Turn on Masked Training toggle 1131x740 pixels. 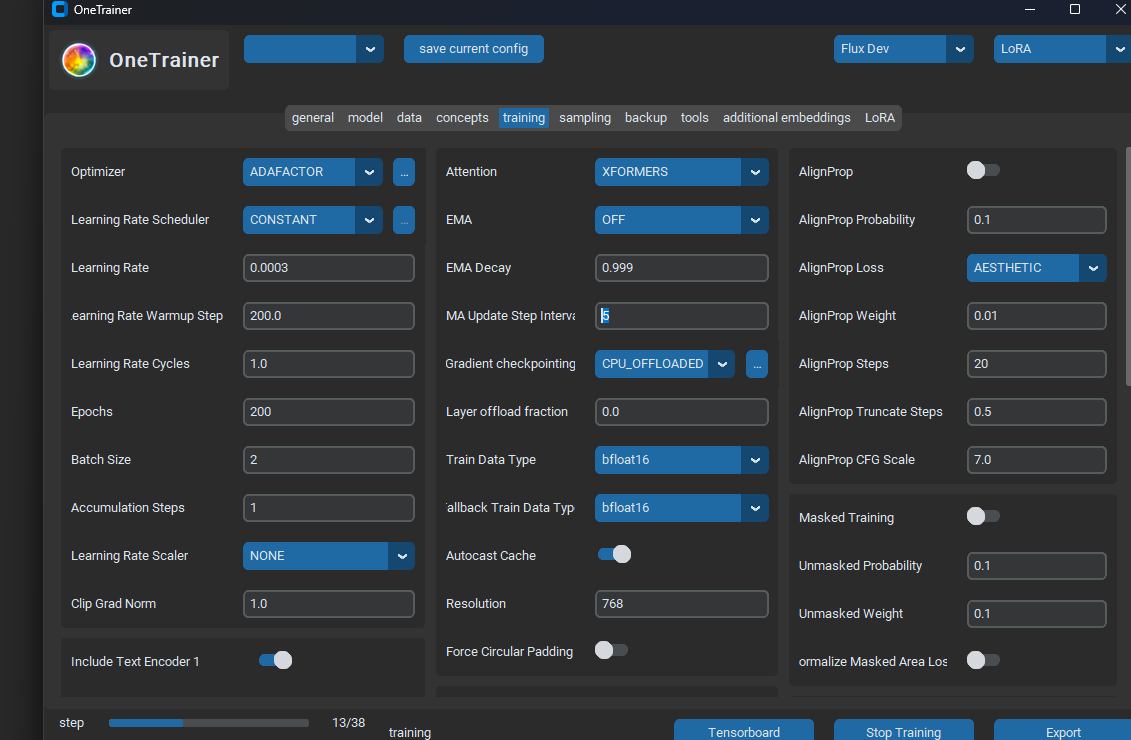coord(982,517)
